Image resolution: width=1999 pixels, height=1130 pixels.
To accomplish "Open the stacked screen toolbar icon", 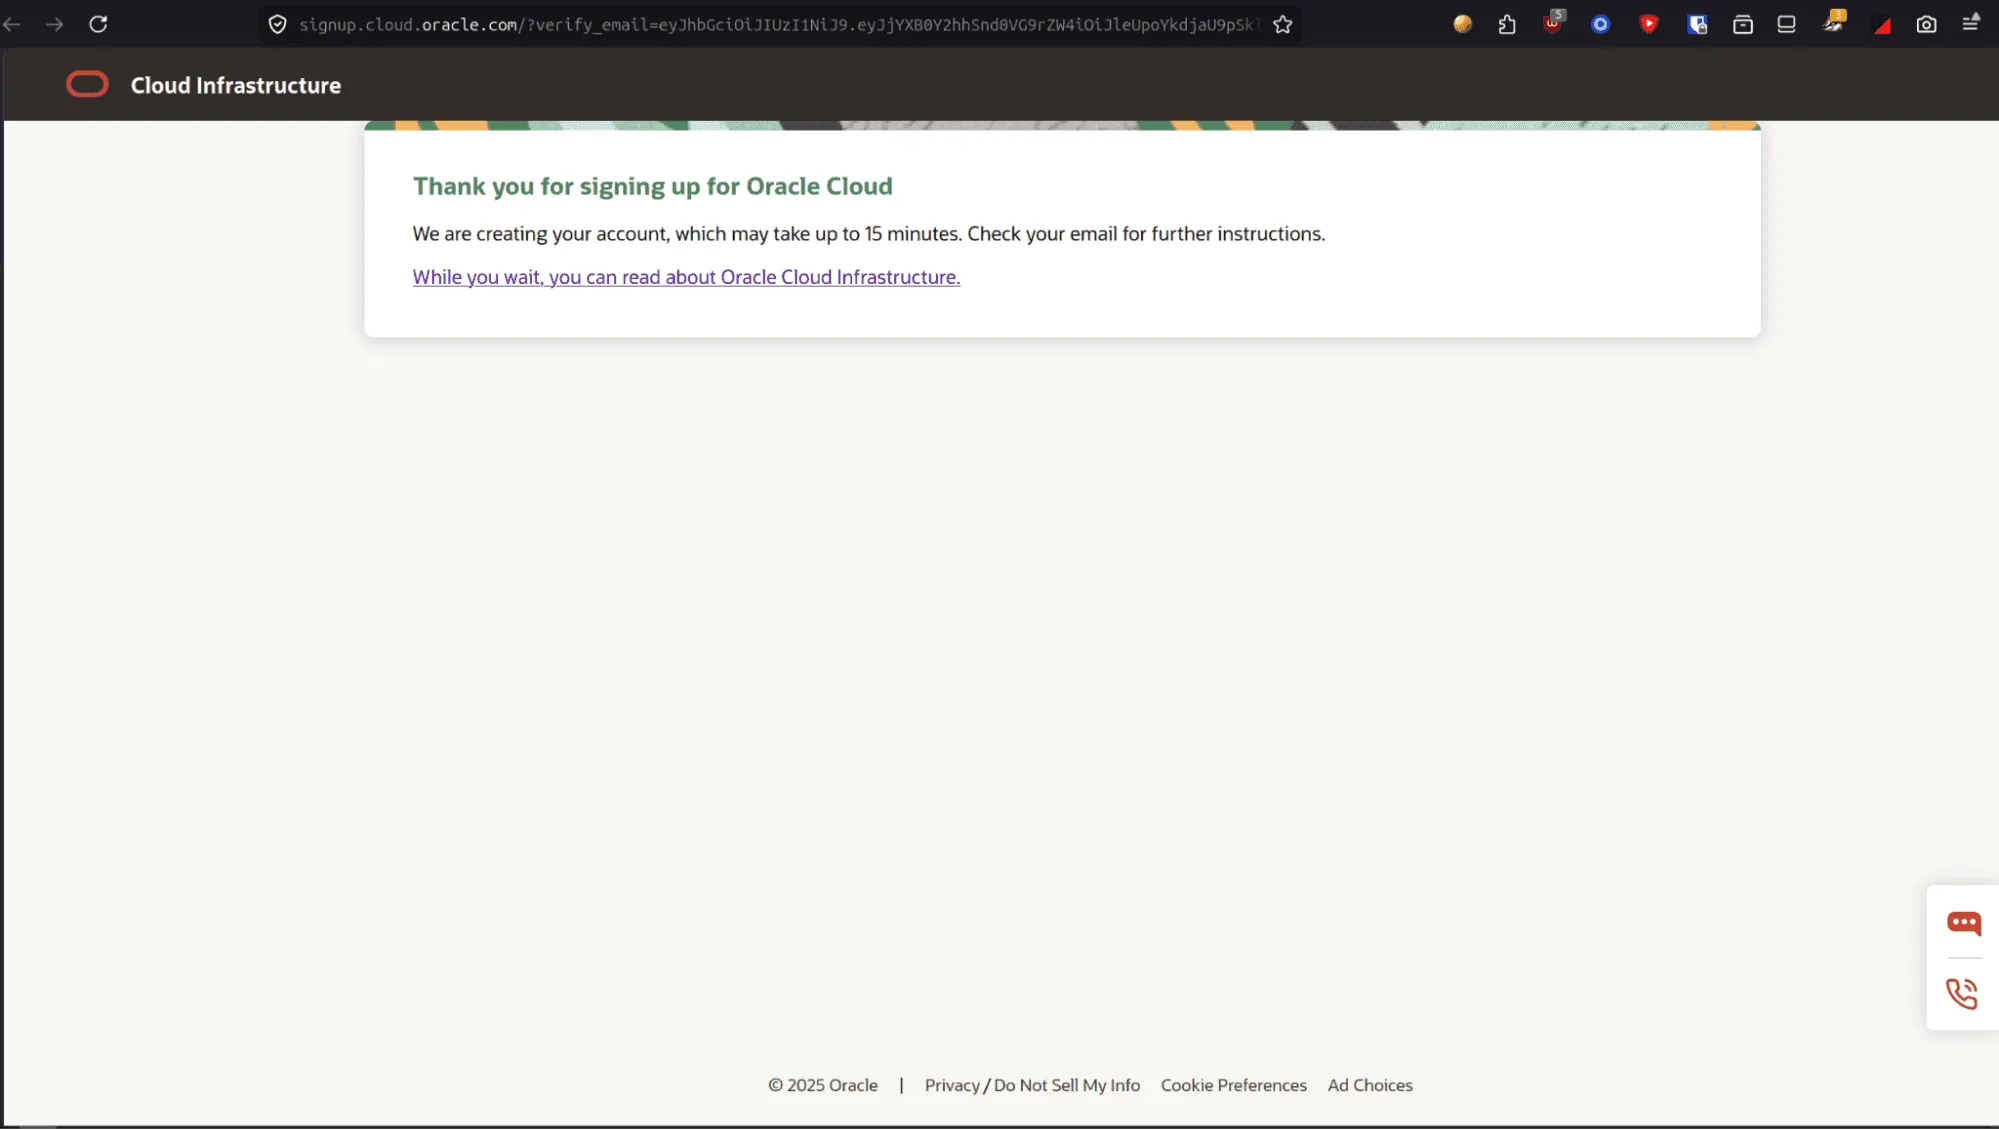I will click(1787, 24).
